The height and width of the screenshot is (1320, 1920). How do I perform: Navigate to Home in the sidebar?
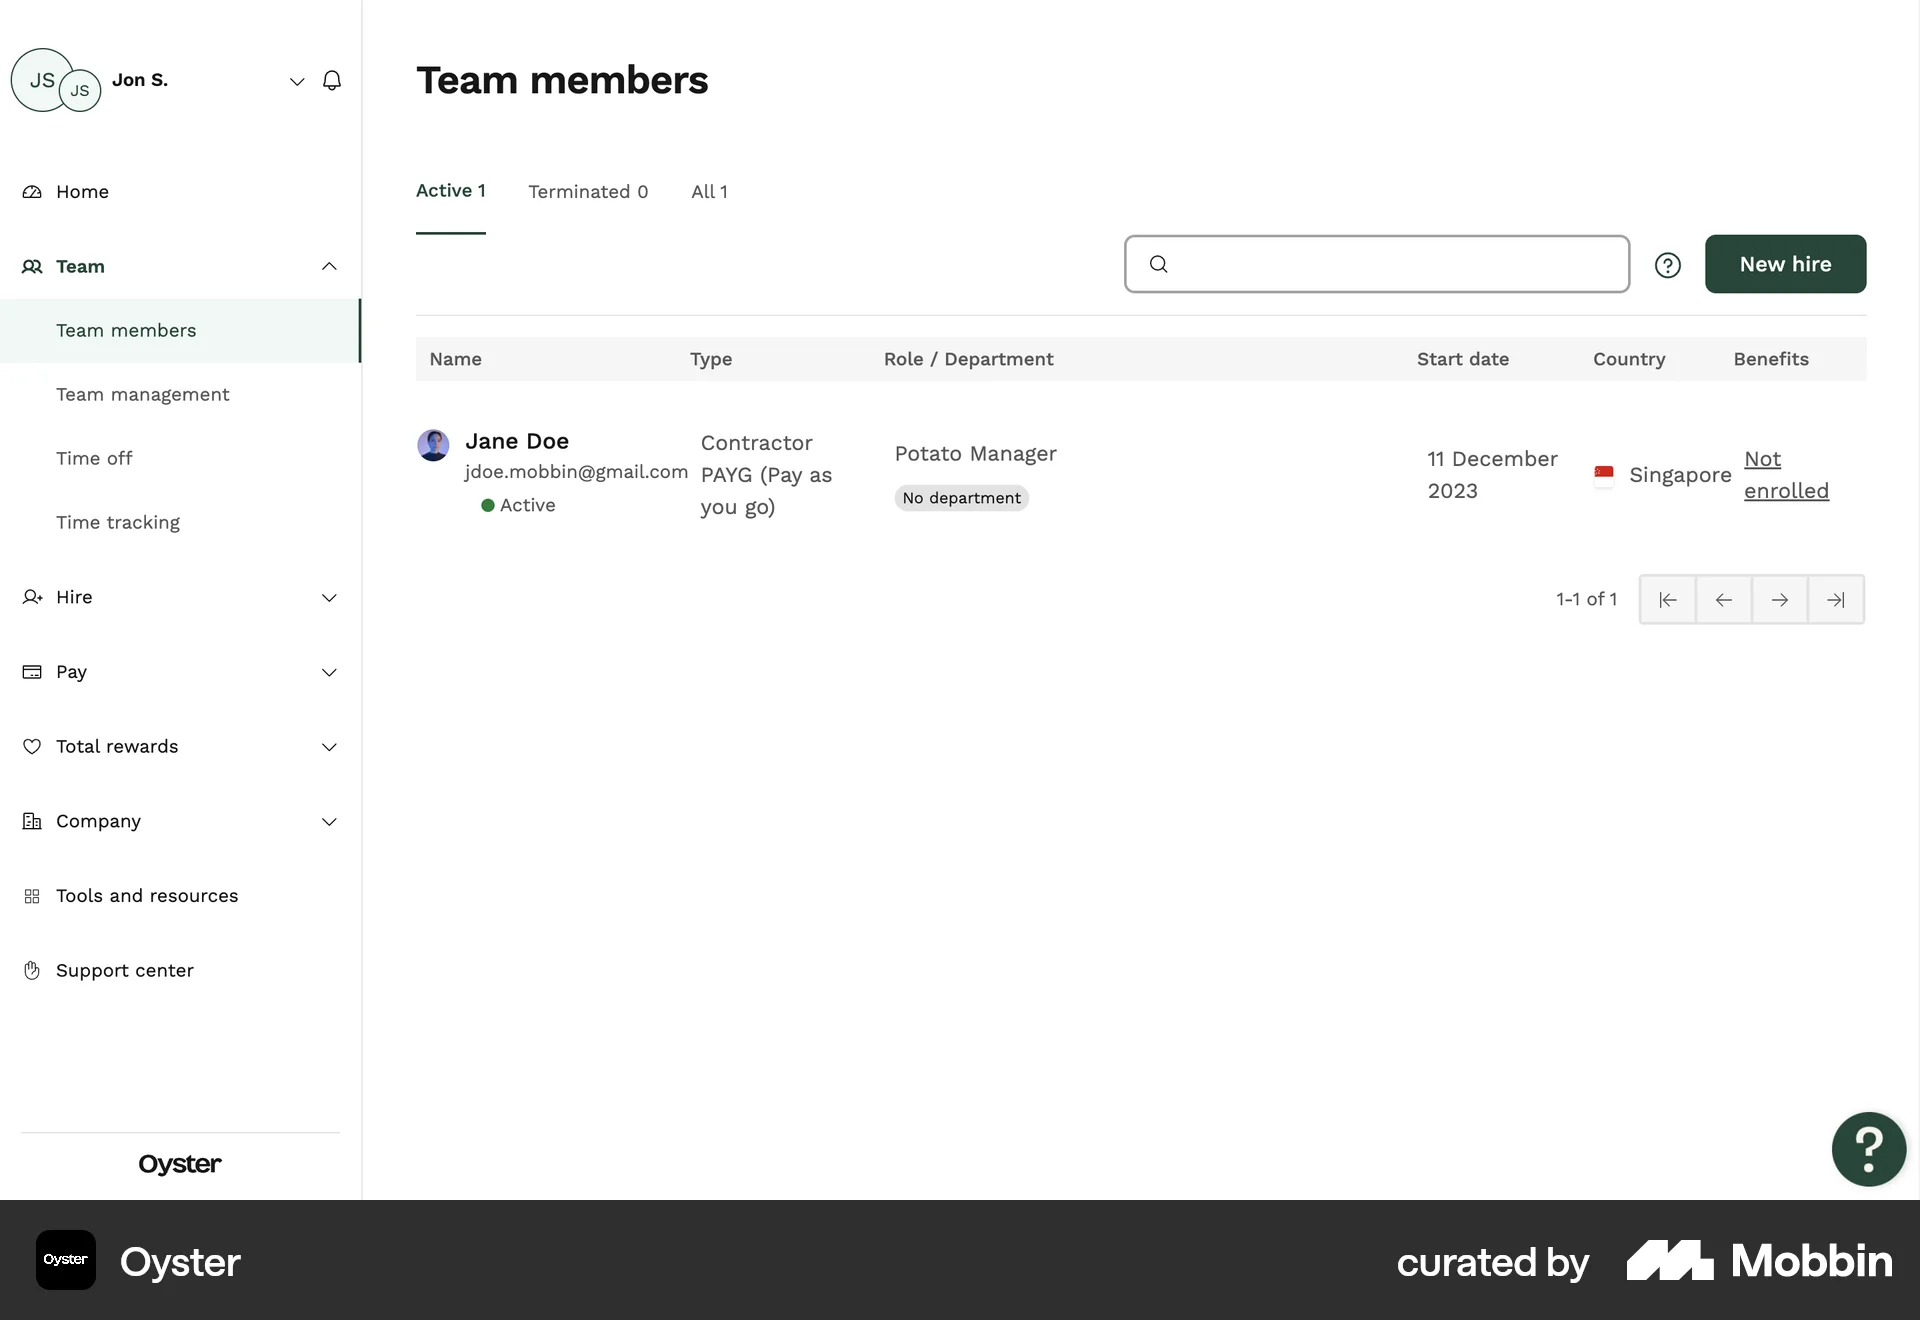tap(82, 192)
